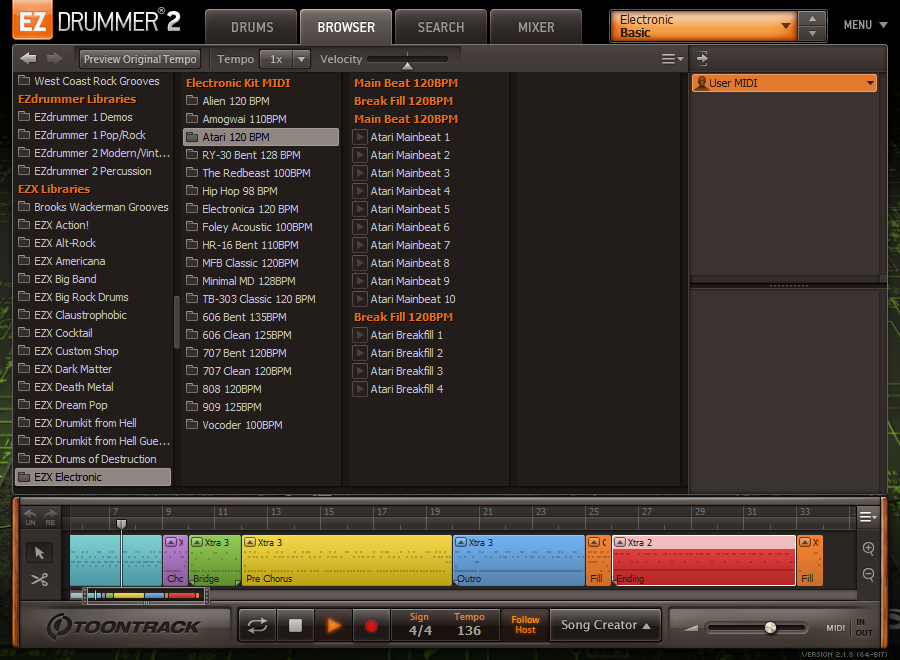Screen dimensions: 900x660
Task: Click the Play button
Action: pyautogui.click(x=333, y=625)
